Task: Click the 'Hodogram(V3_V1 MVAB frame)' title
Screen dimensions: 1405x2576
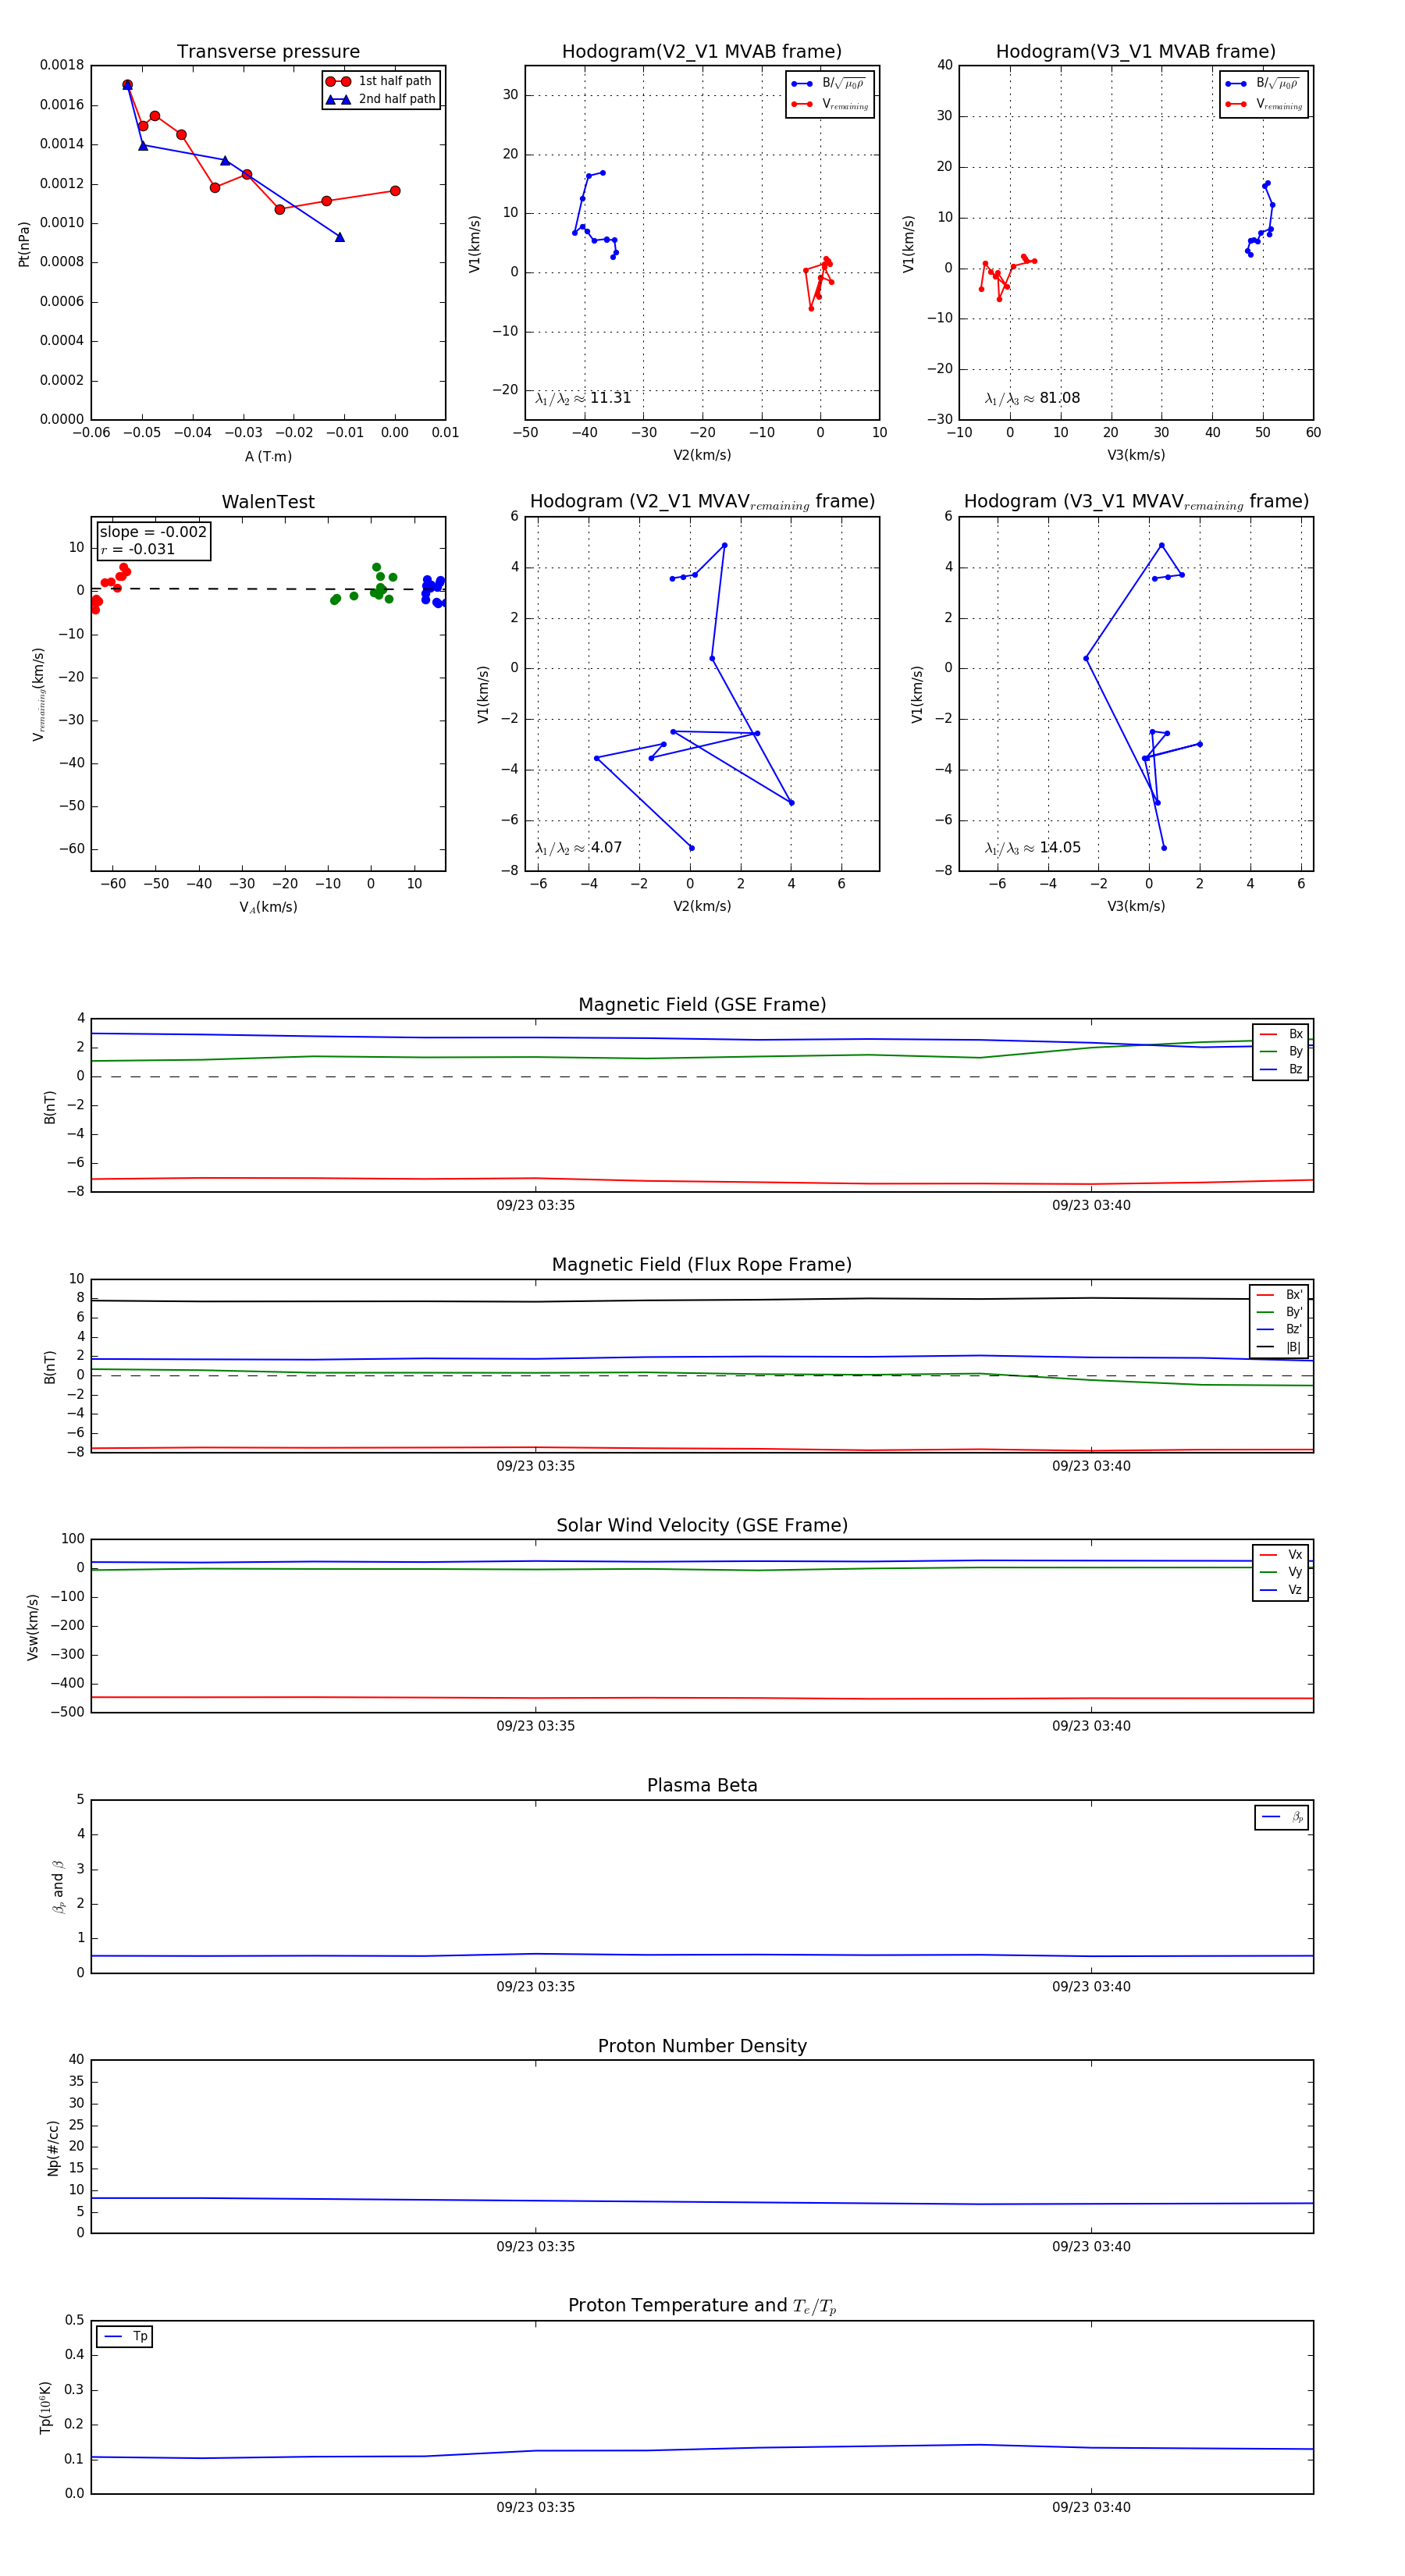Action: click(1136, 52)
